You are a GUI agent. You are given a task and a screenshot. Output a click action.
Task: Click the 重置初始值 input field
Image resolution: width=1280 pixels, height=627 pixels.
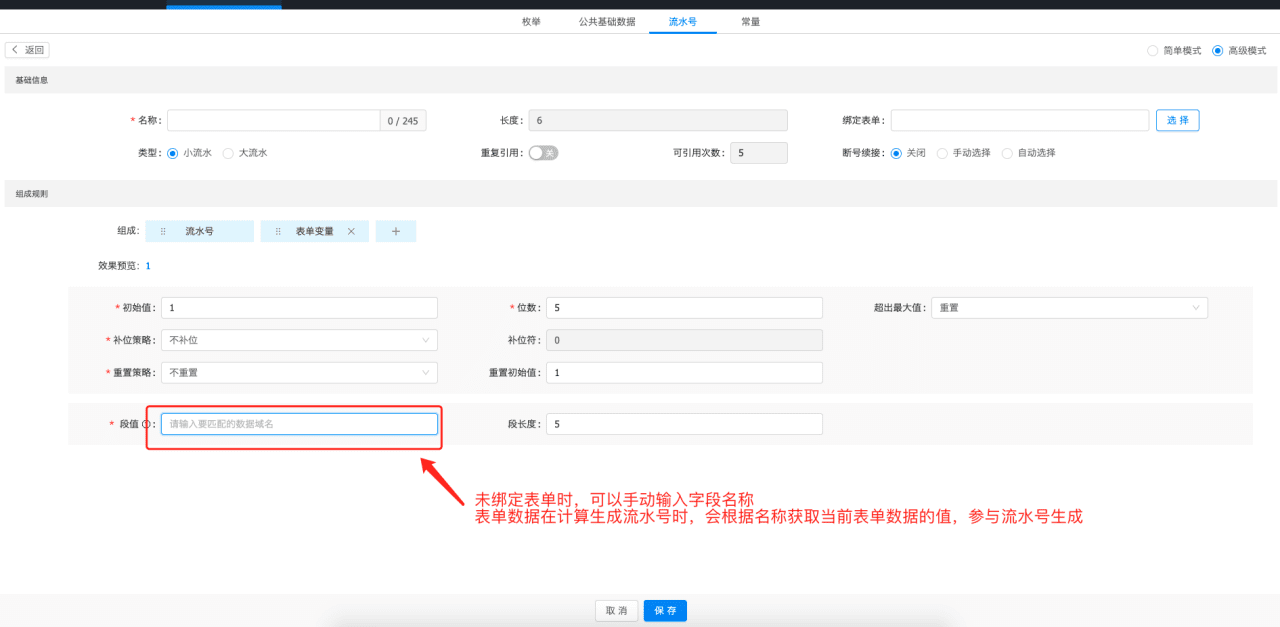point(684,372)
